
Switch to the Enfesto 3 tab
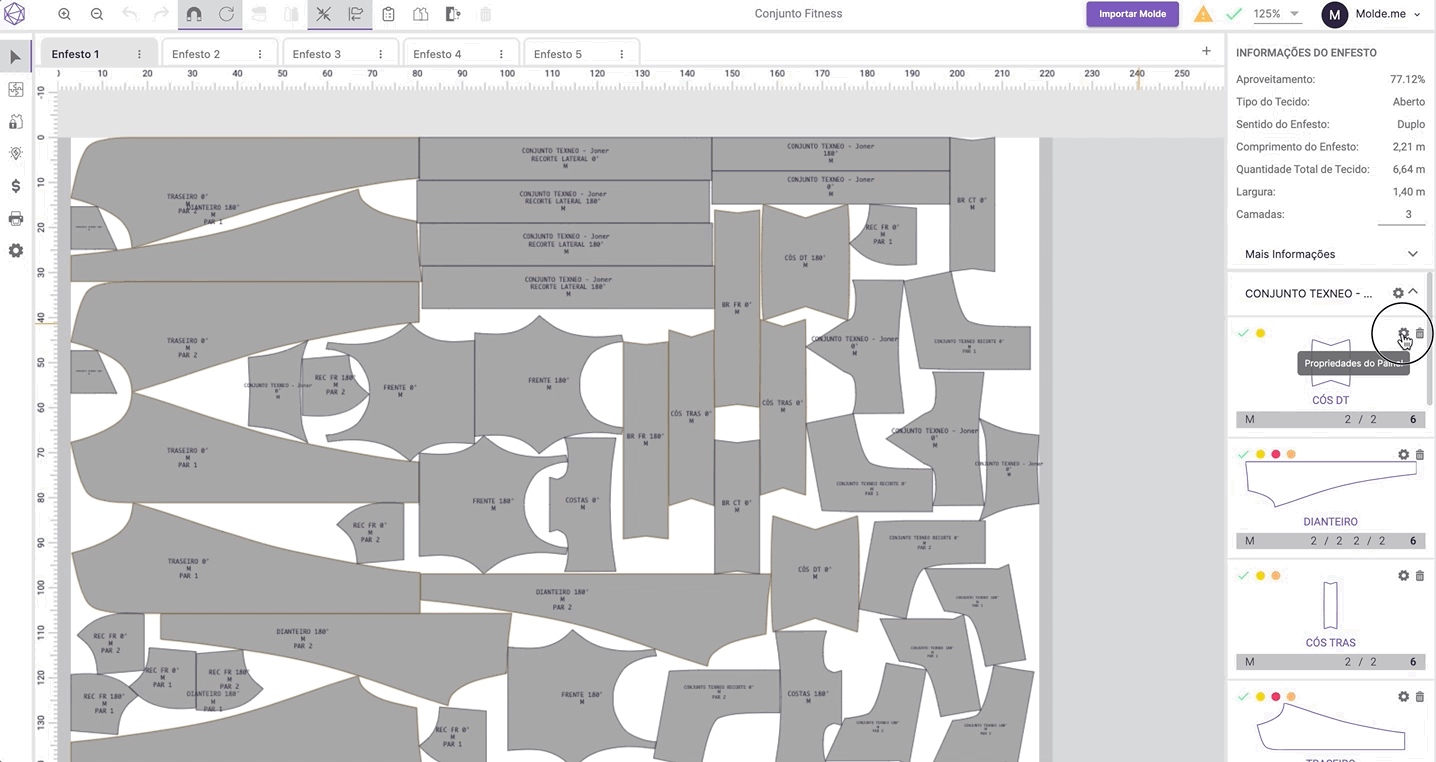[x=317, y=54]
